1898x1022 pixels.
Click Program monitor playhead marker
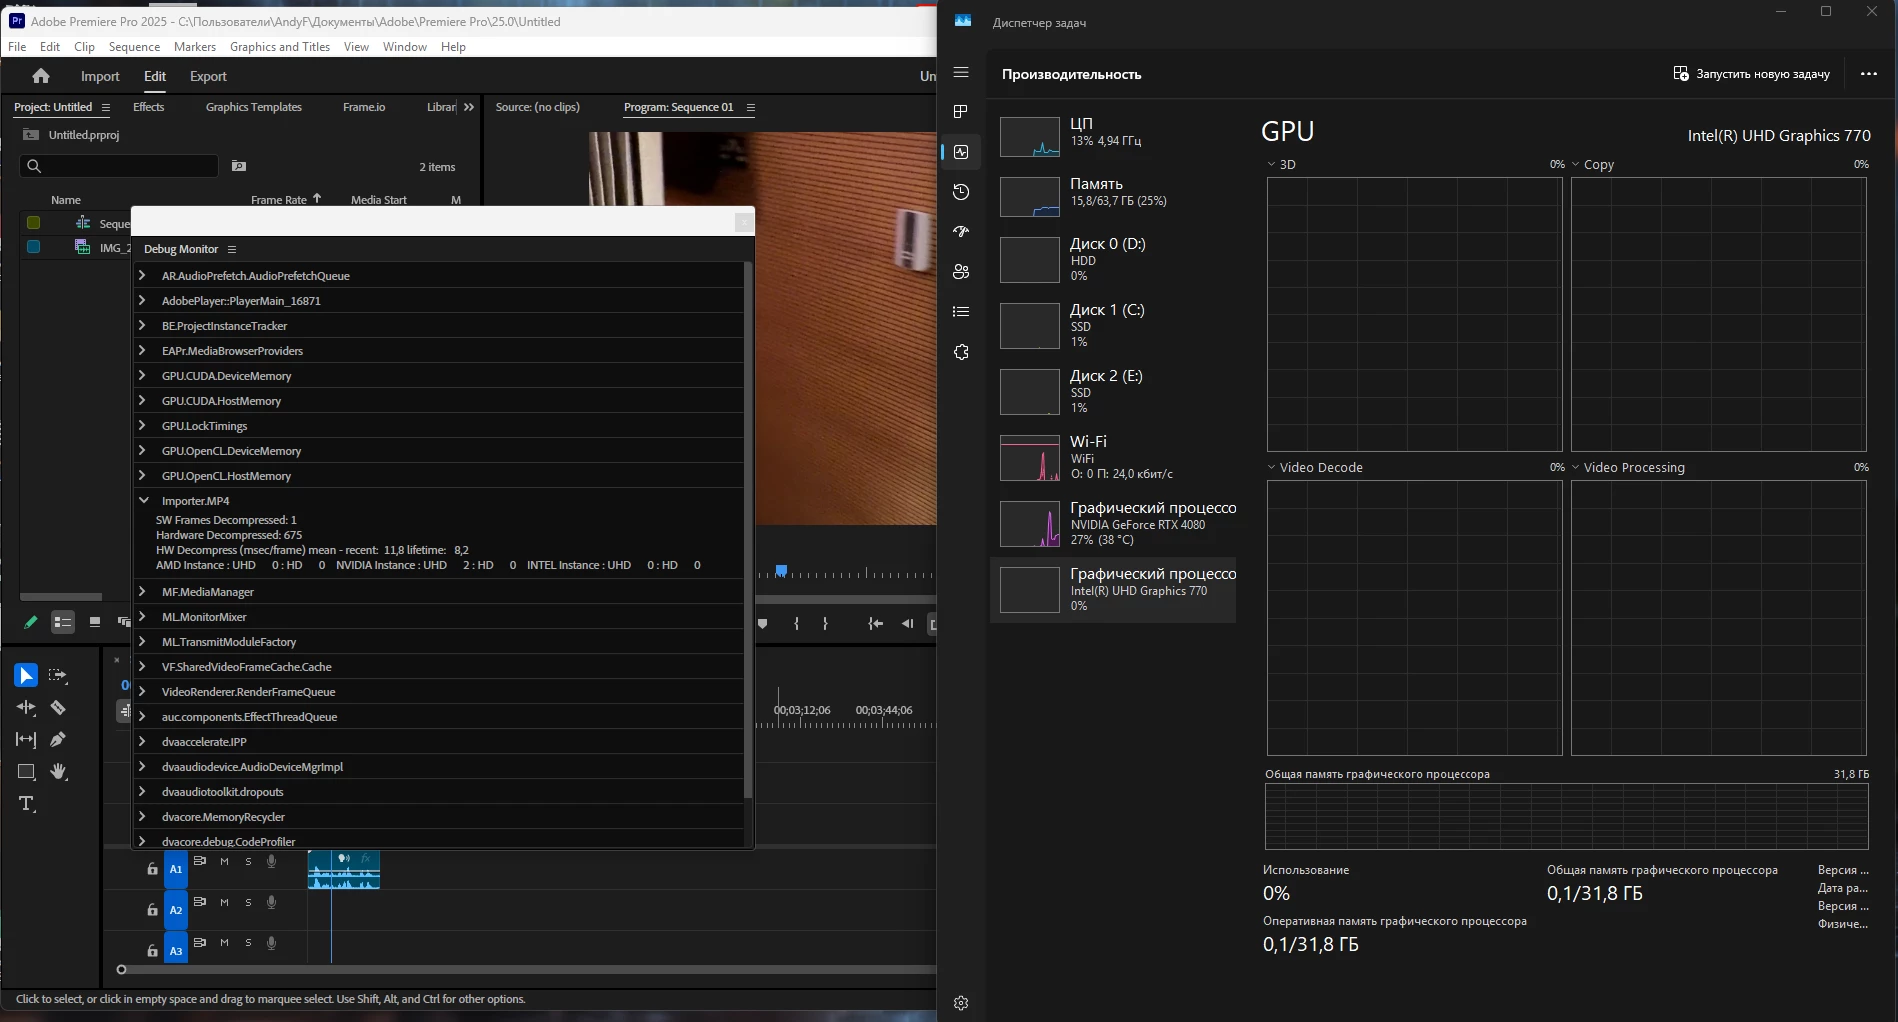(782, 570)
